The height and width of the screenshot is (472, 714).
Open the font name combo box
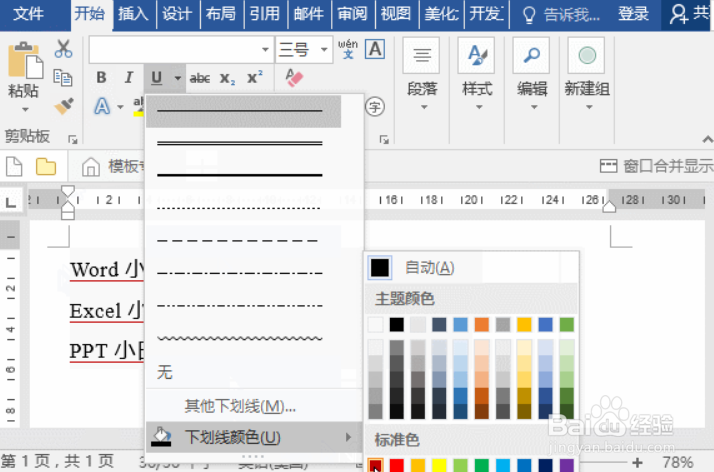tap(181, 49)
